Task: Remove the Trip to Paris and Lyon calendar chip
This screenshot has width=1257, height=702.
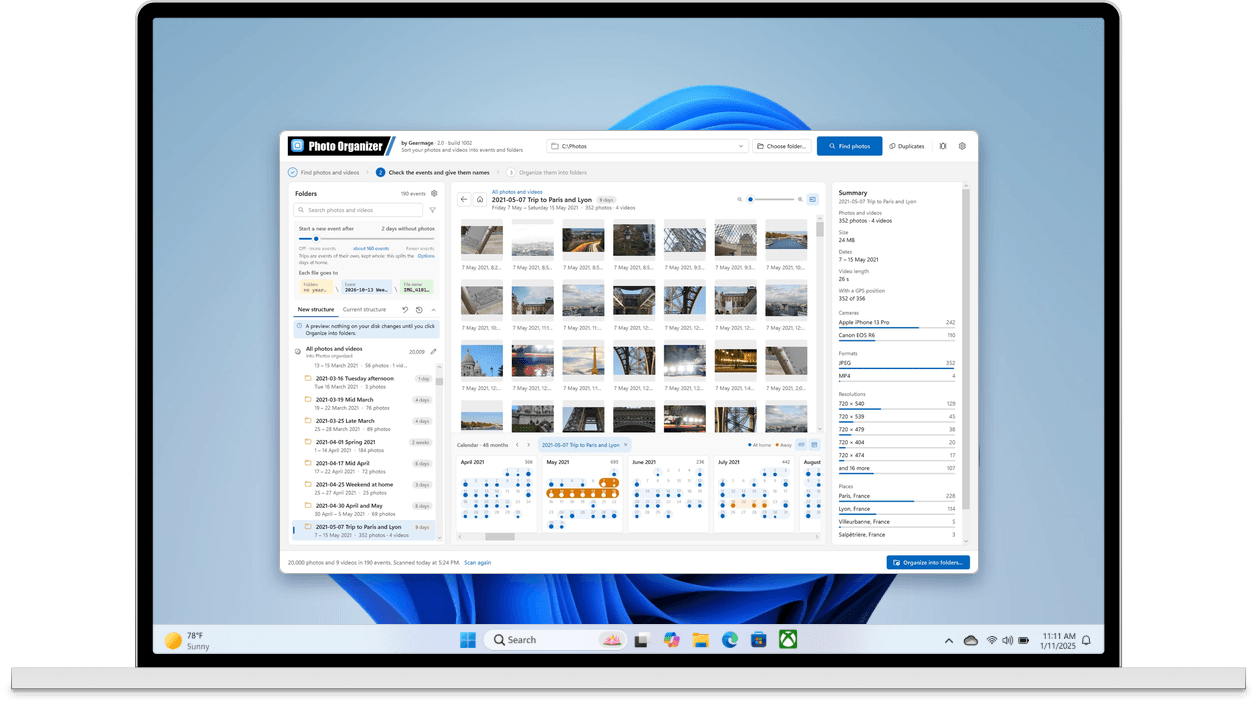Action: (626, 445)
